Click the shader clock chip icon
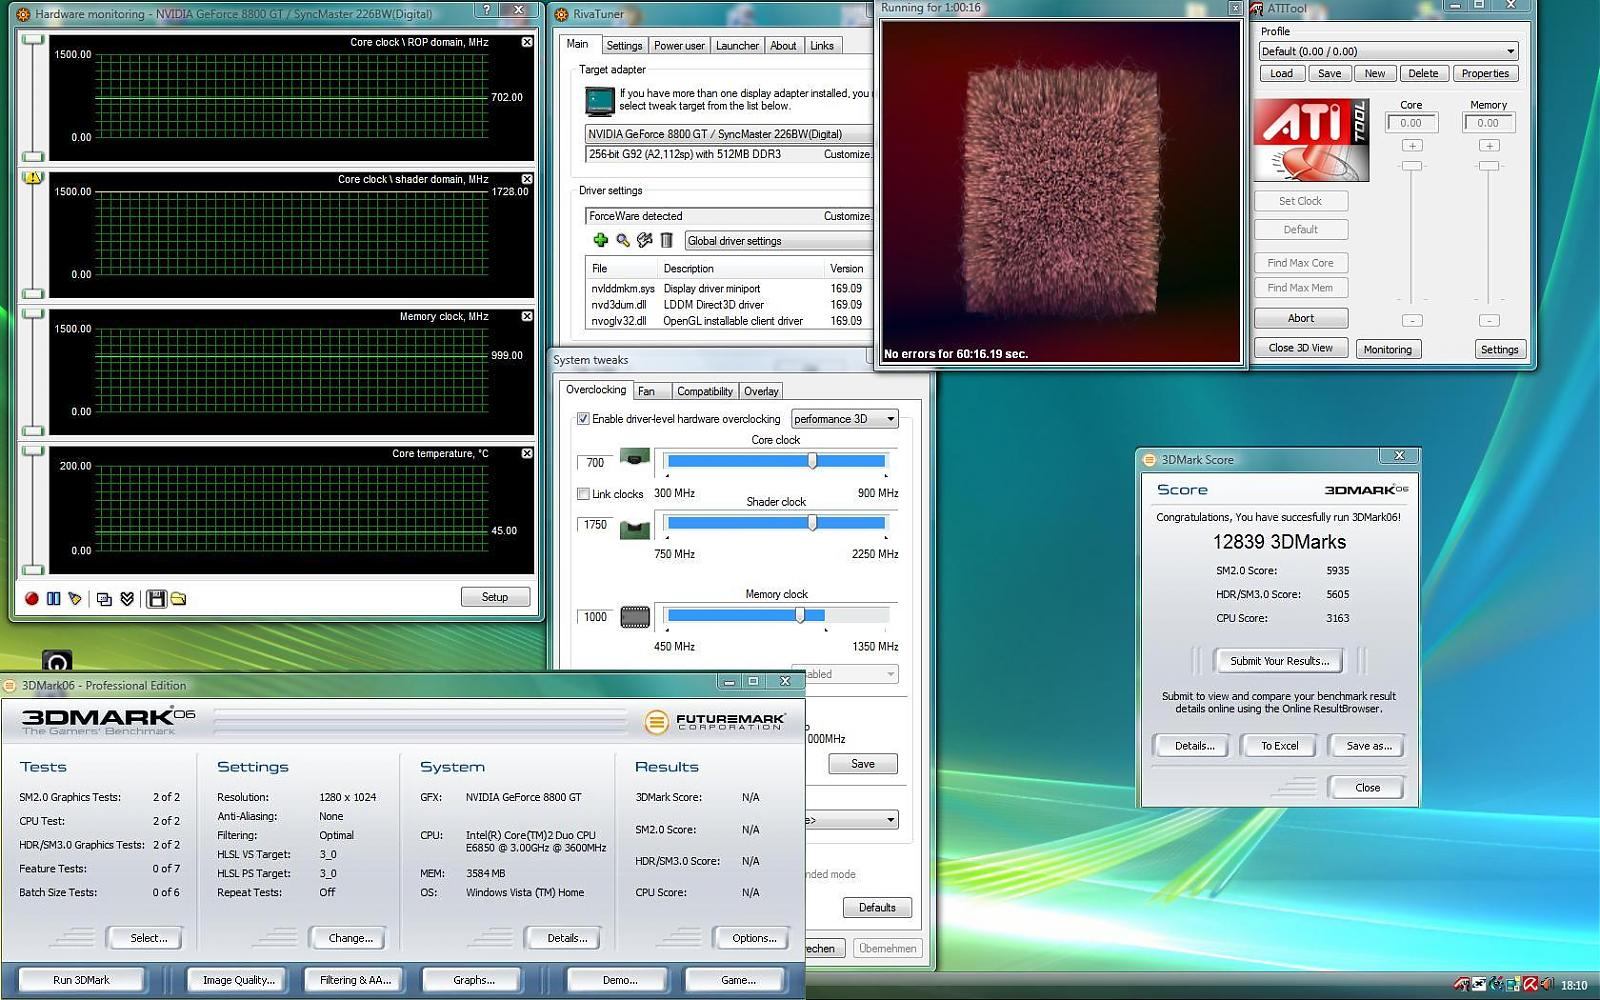 click(x=635, y=529)
